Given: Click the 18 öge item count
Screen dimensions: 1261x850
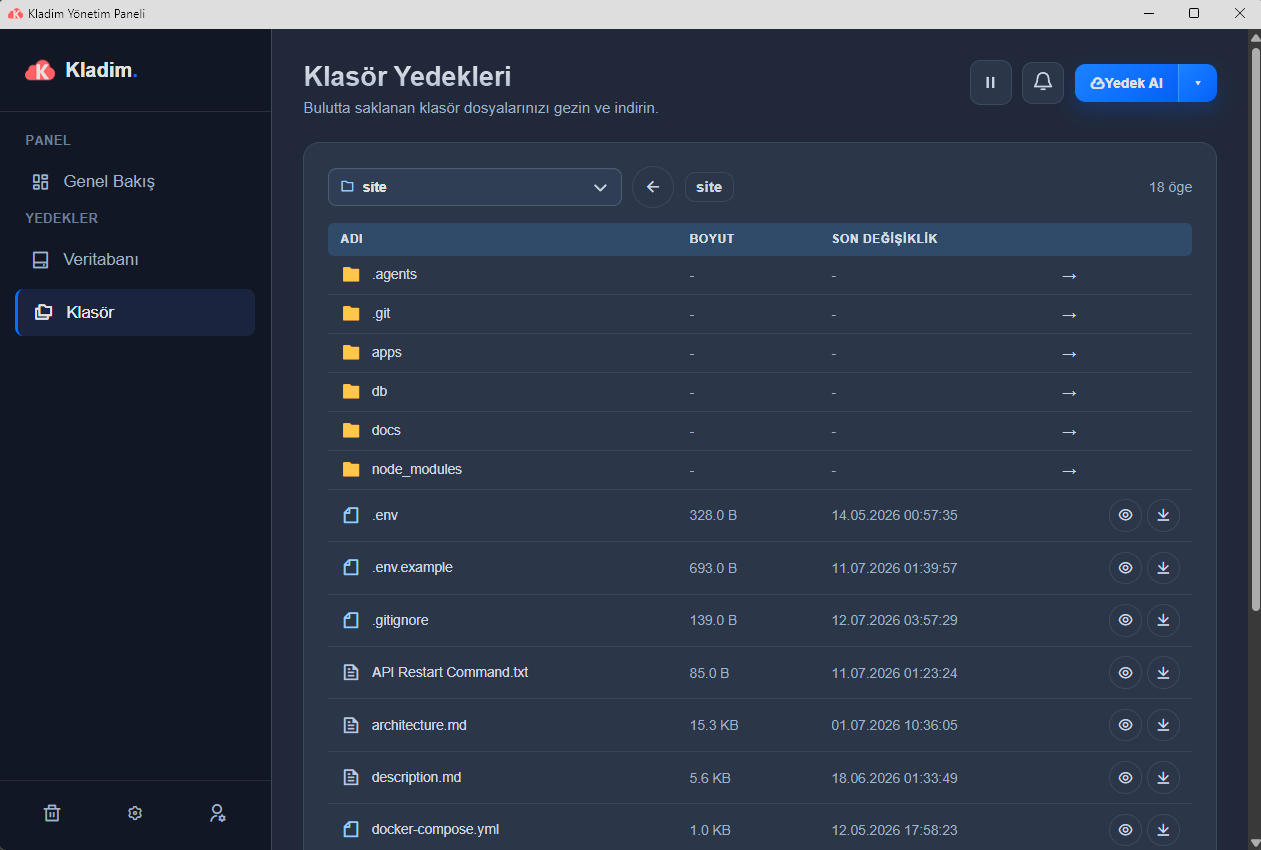Looking at the screenshot, I should click(1170, 187).
